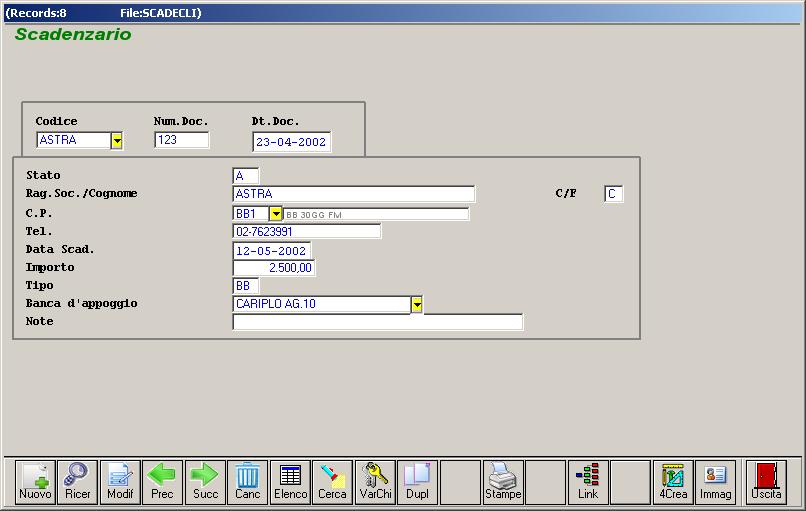Click the Tel. field 02-7623991
The width and height of the screenshot is (806, 511).
coord(307,231)
